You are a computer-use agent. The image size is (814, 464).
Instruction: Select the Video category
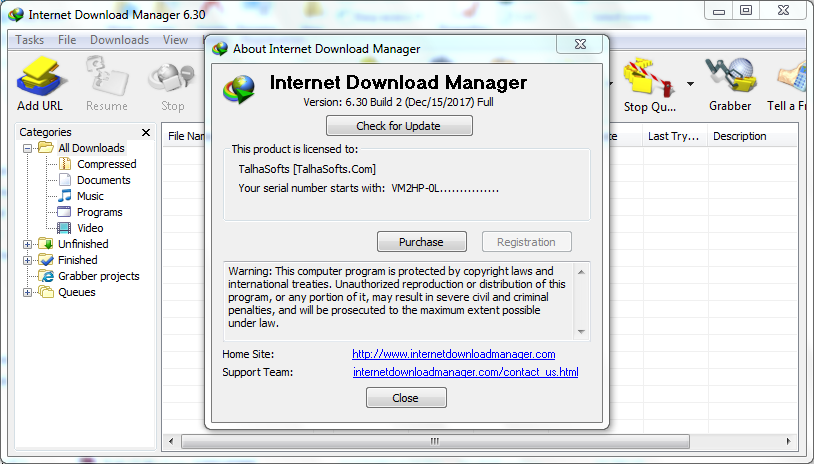pos(90,228)
